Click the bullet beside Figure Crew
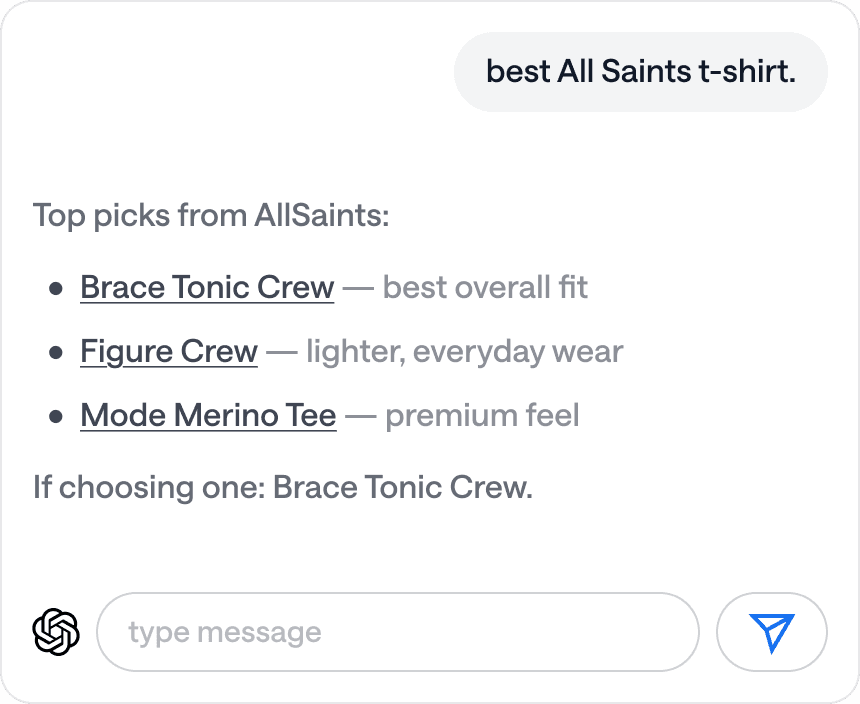This screenshot has height=704, width=860. pos(56,353)
